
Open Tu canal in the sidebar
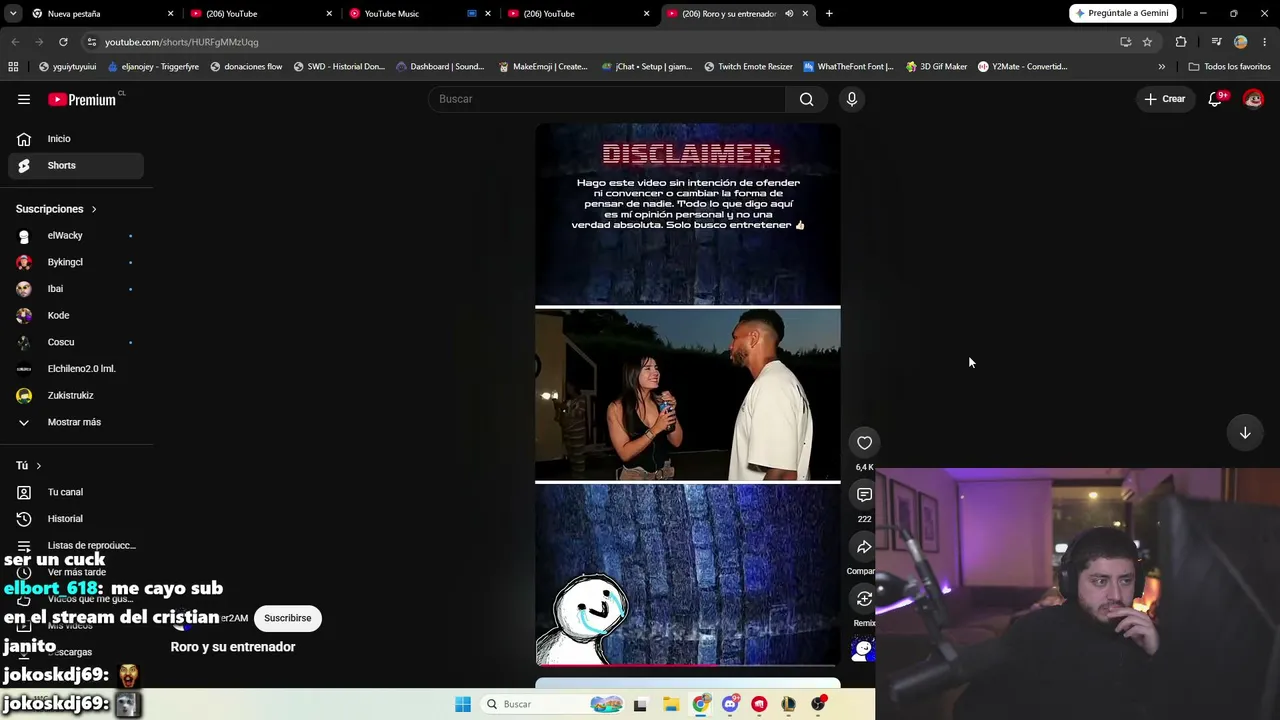76,492
